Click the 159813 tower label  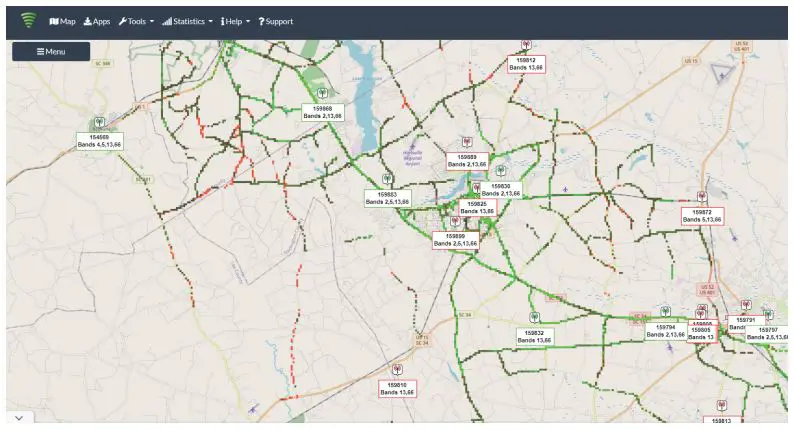pyautogui.click(x=721, y=420)
